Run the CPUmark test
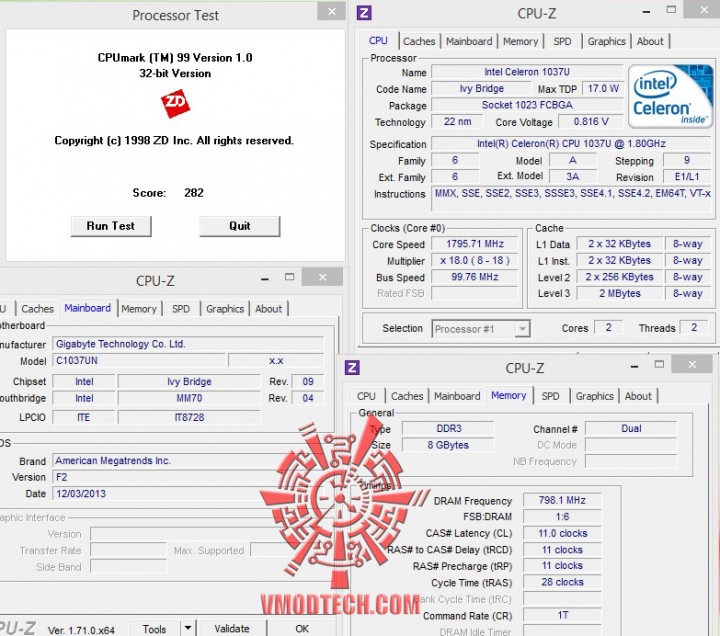The image size is (720, 636). [x=111, y=226]
